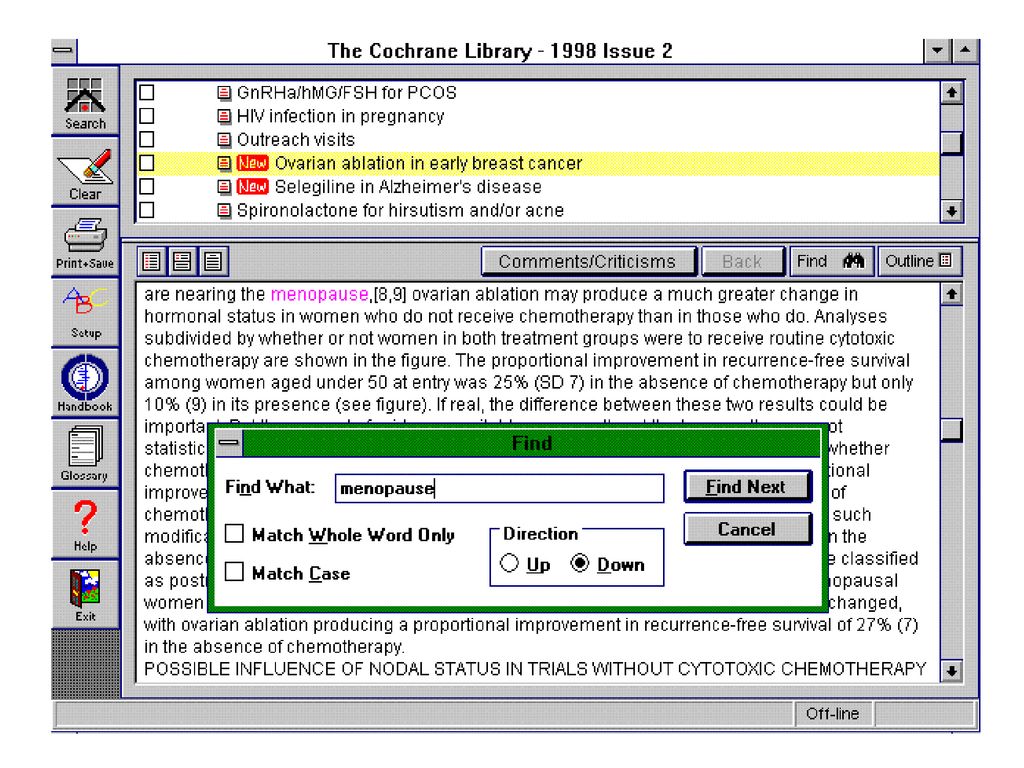Image resolution: width=1024 pixels, height=768 pixels.
Task: Enable Match Case option
Action: pos(234,572)
